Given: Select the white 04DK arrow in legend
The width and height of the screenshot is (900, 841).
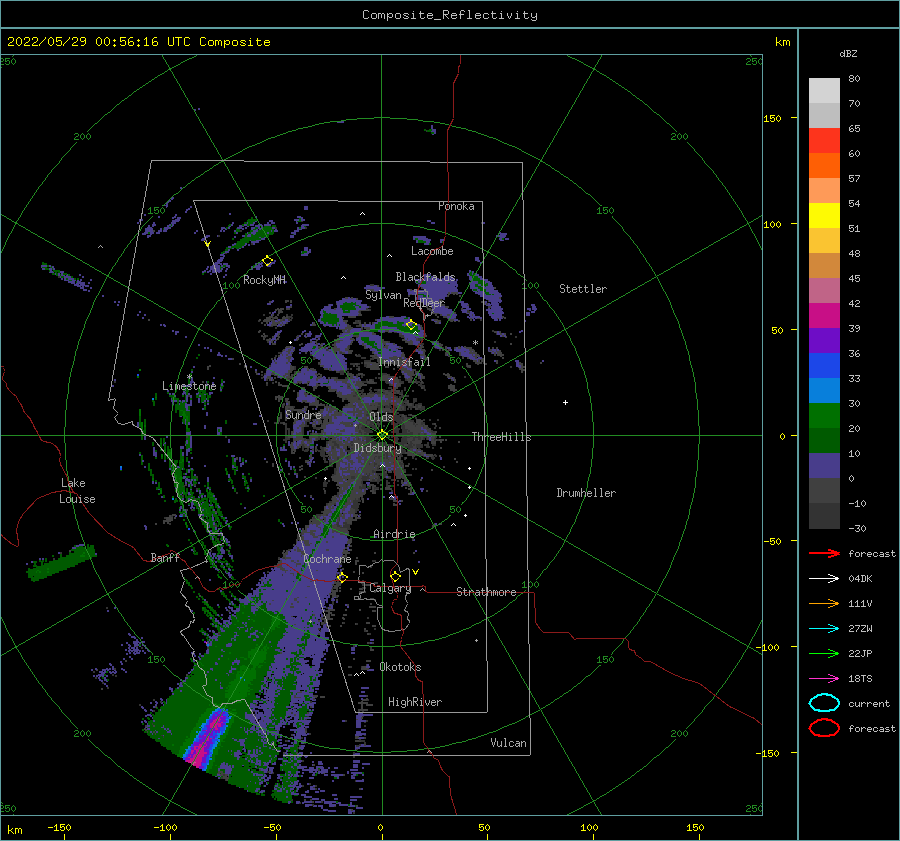Looking at the screenshot, I should (824, 578).
